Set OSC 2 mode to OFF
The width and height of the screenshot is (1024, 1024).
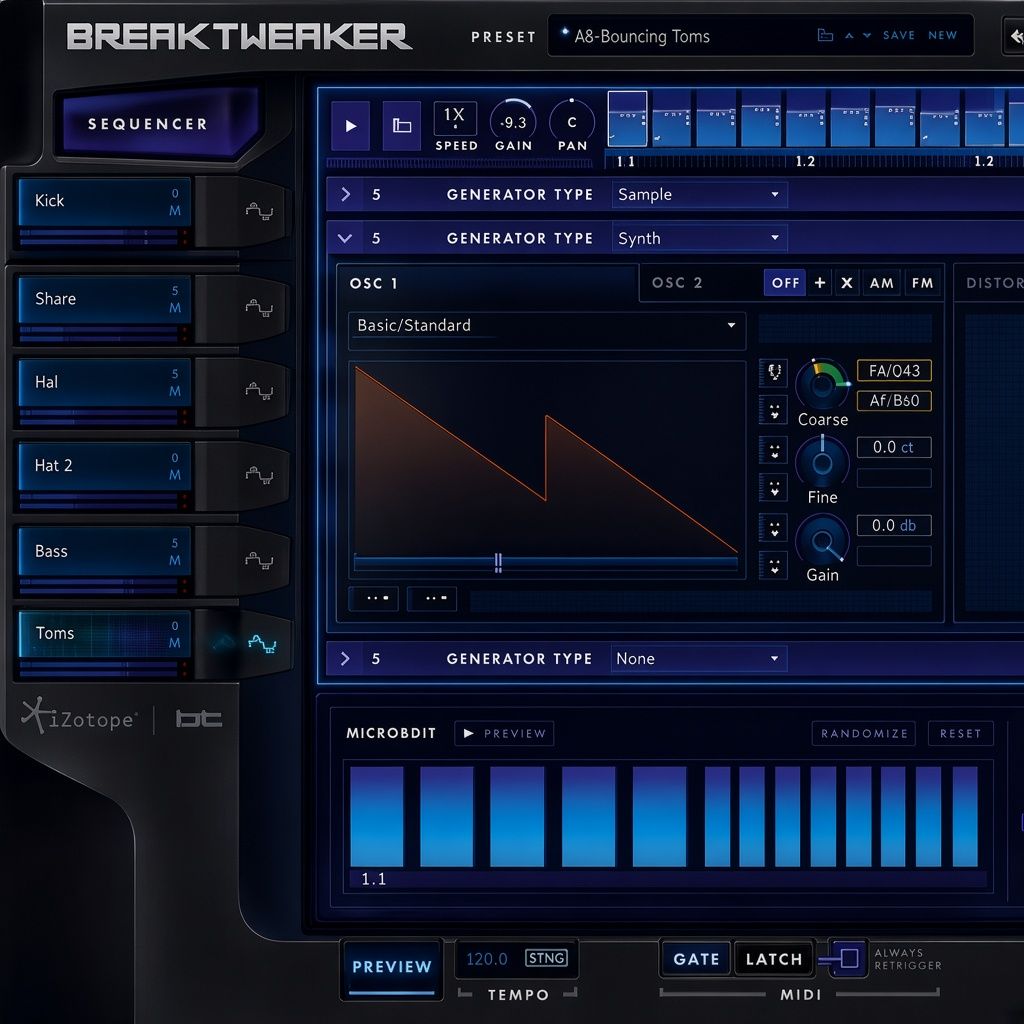[785, 283]
